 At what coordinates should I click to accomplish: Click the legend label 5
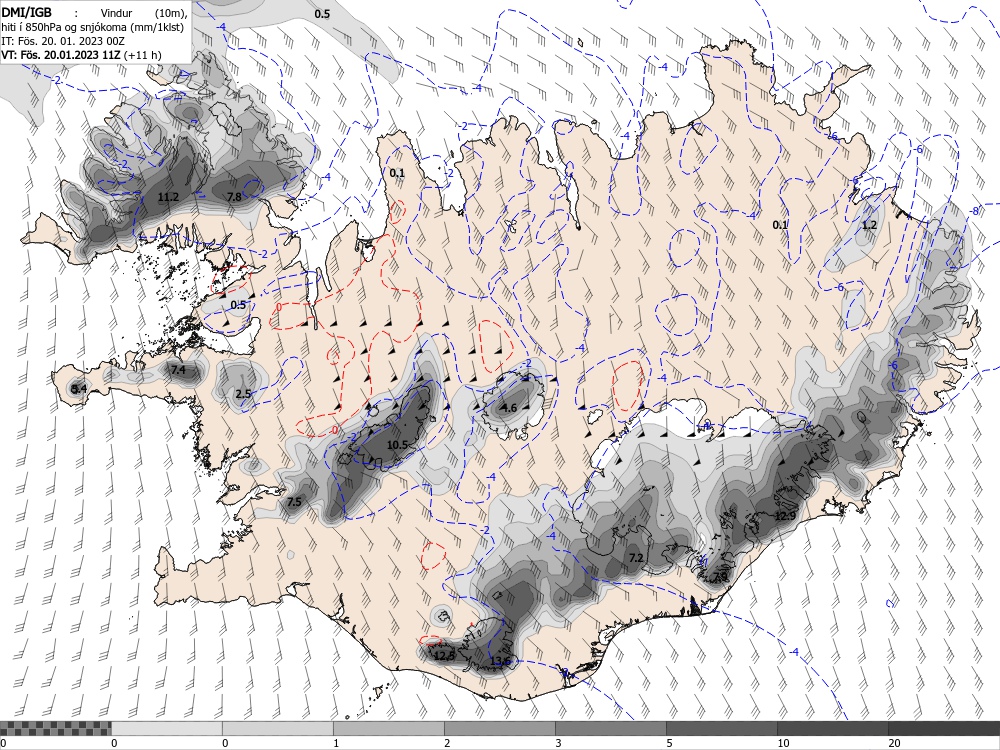tap(669, 743)
